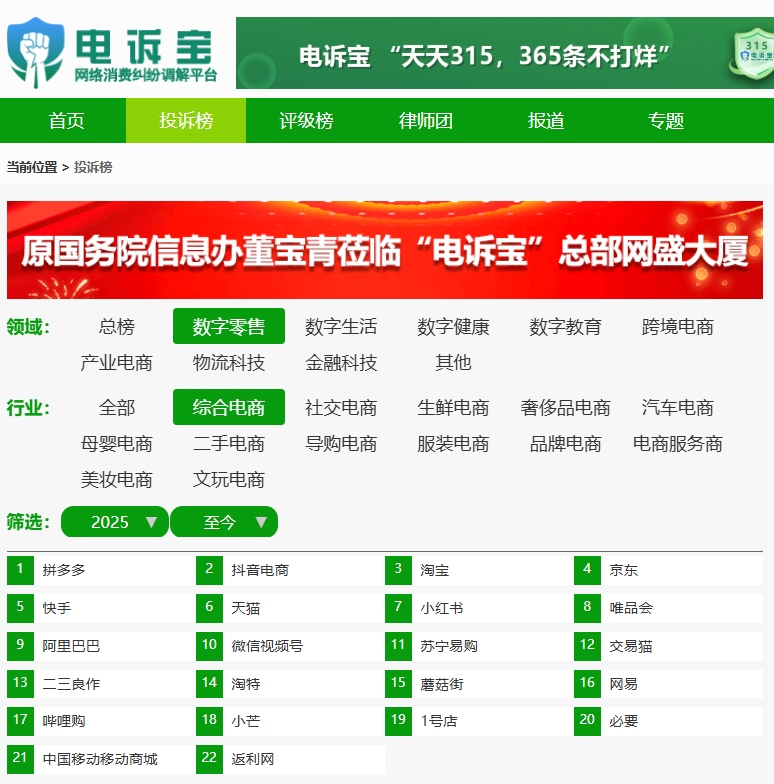Viewport: 774px width, 784px height.
Task: Select 数字生活 domain filter
Action: [x=341, y=326]
